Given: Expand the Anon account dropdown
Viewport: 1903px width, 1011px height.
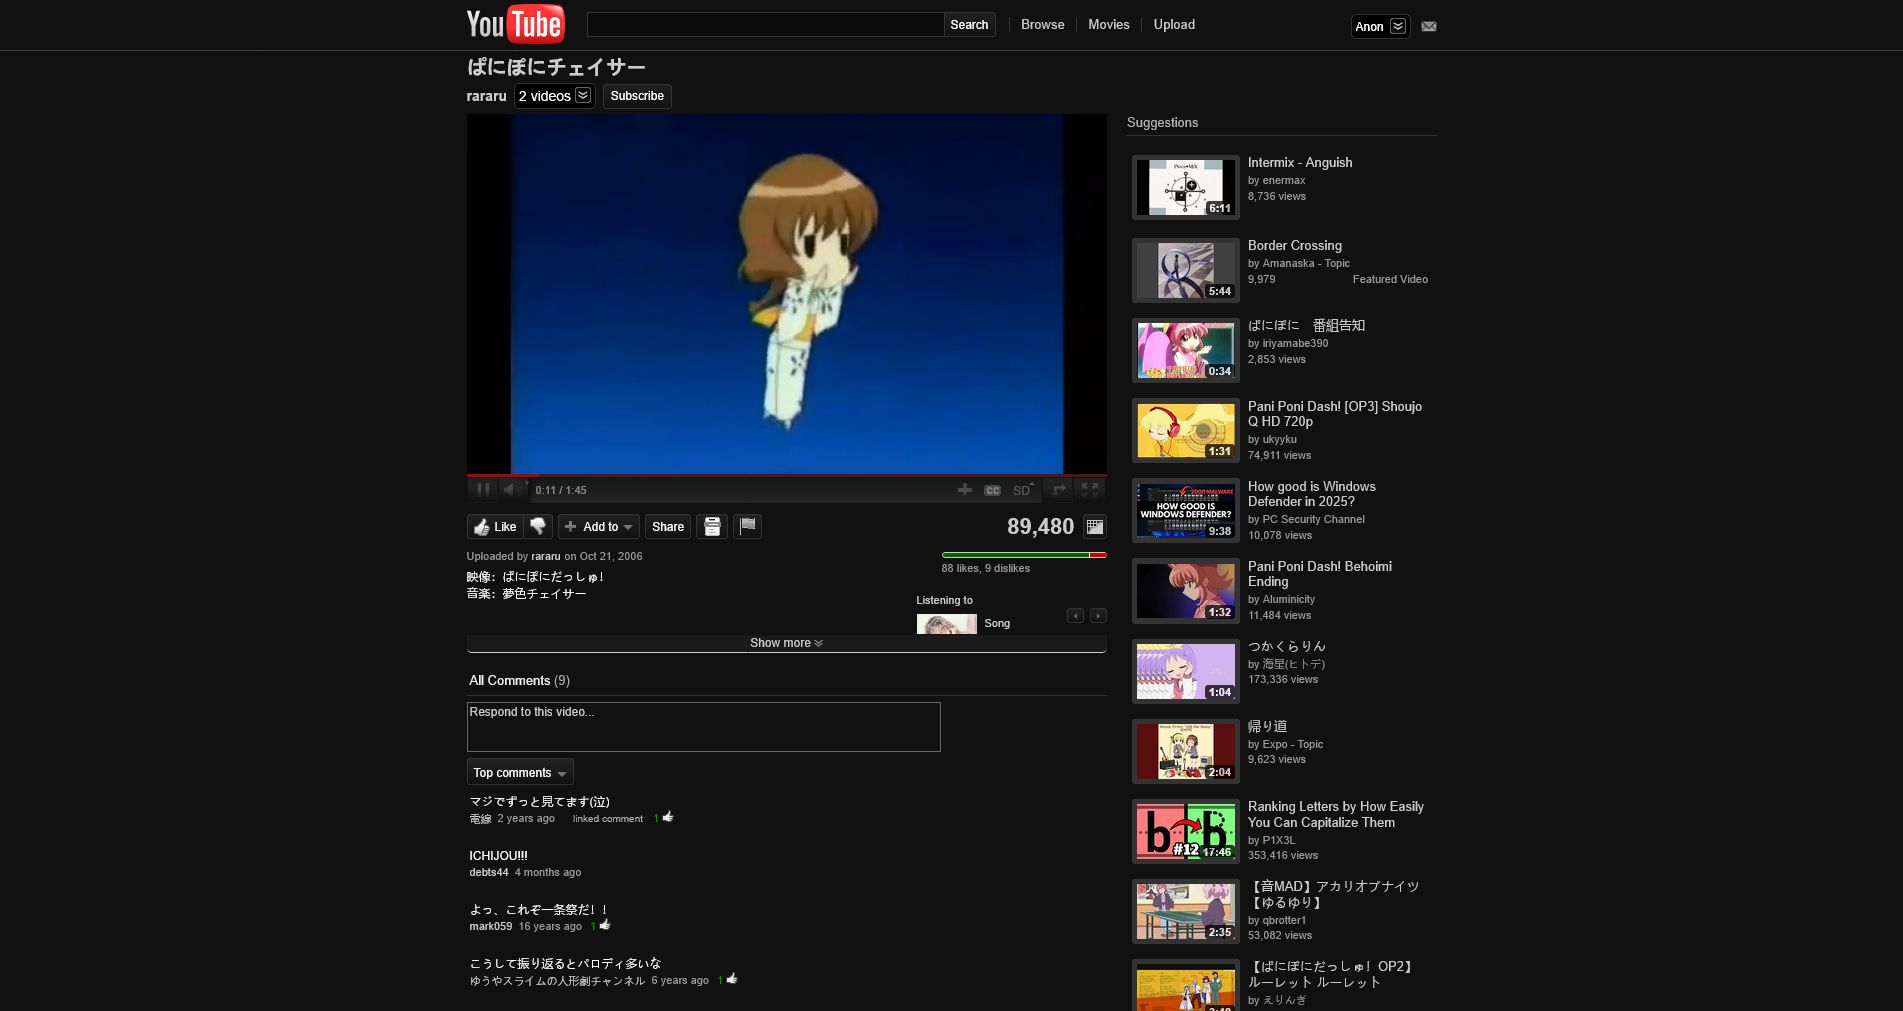Looking at the screenshot, I should click(1380, 26).
